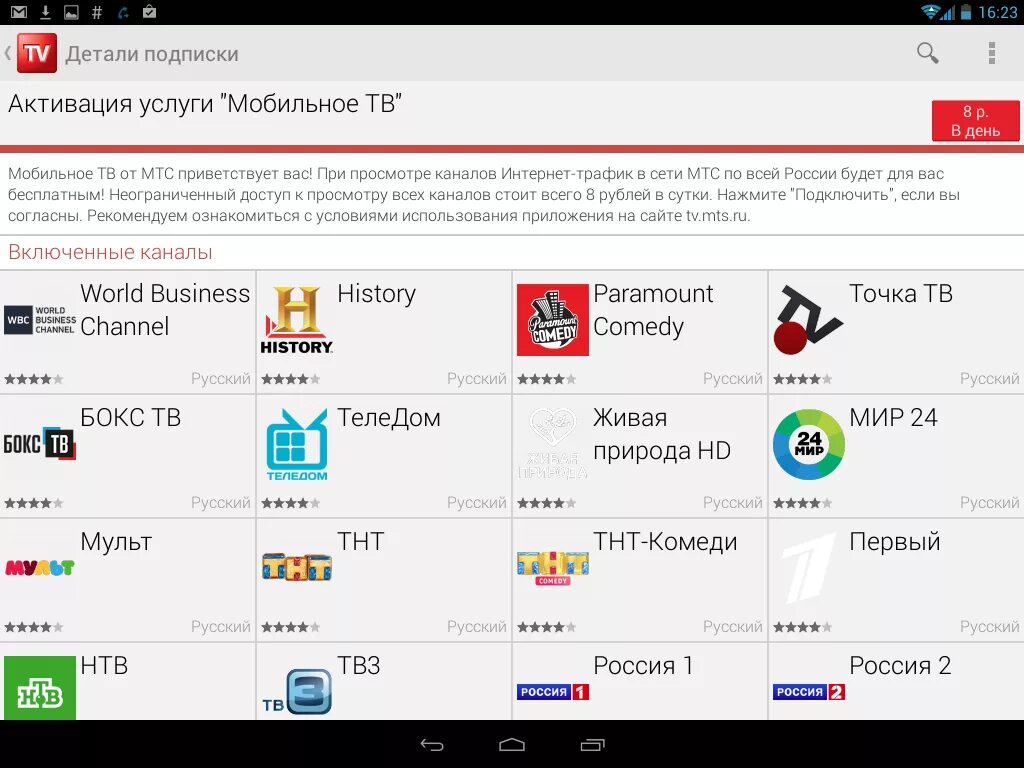Image resolution: width=1024 pixels, height=768 pixels.
Task: Tap Русский label in Первый card
Action: tap(989, 627)
